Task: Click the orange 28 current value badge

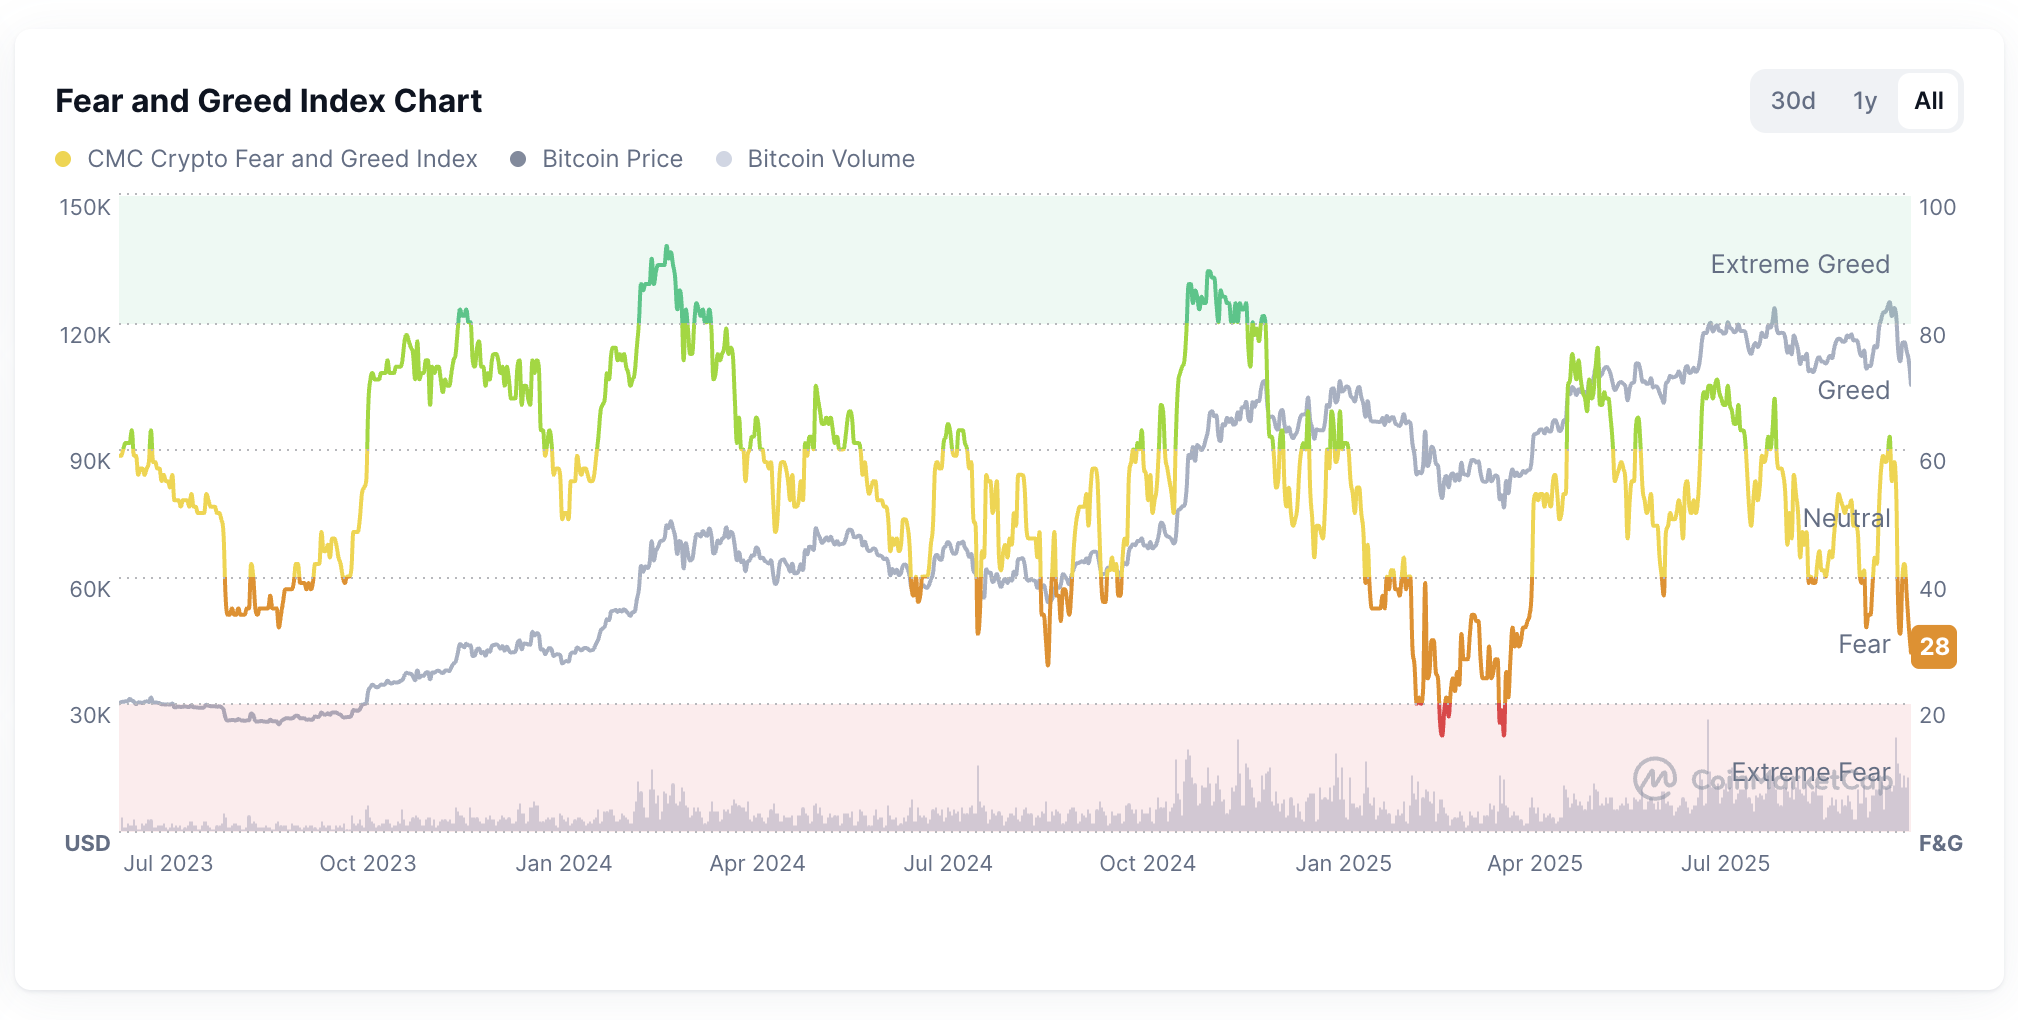Action: tap(1934, 647)
